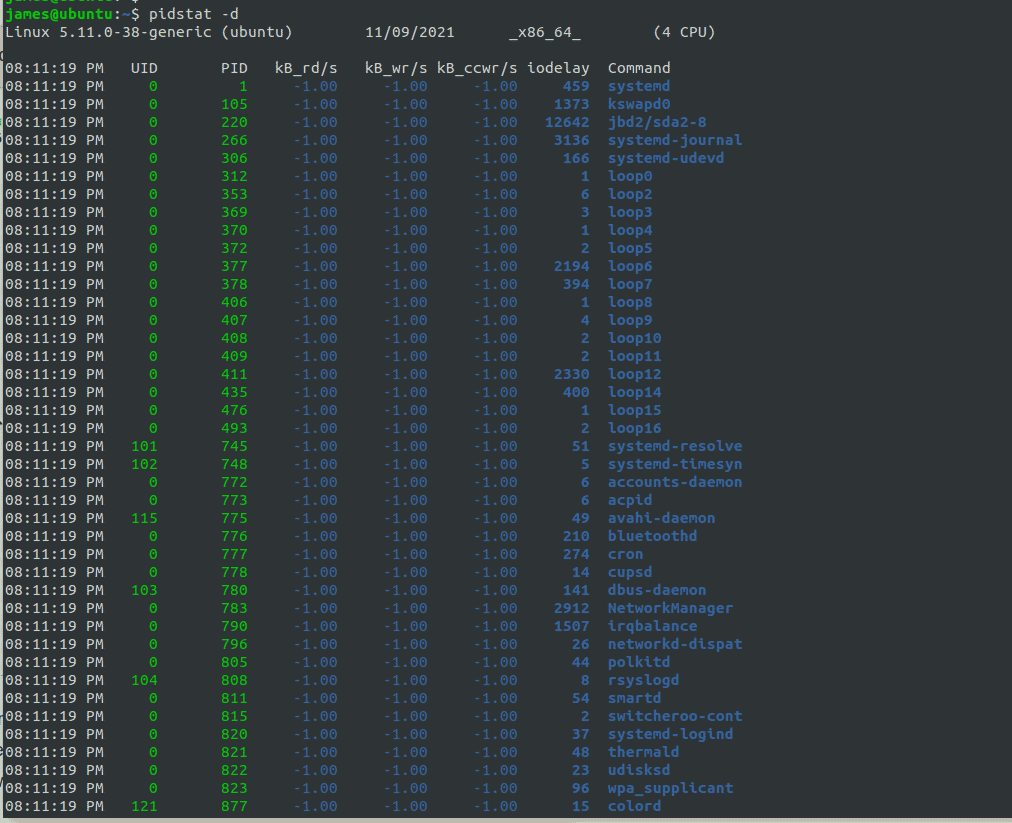Image resolution: width=1012 pixels, height=823 pixels.
Task: Click UID '115' in avahi-daemon row
Action: click(144, 518)
